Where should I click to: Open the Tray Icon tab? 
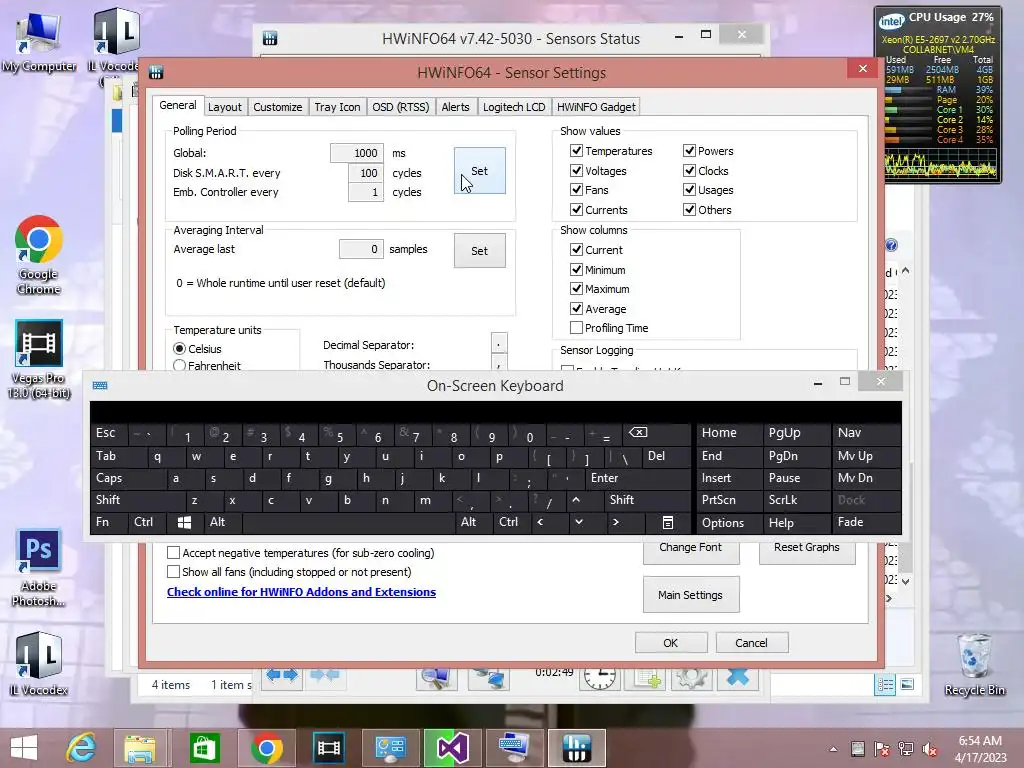[337, 107]
